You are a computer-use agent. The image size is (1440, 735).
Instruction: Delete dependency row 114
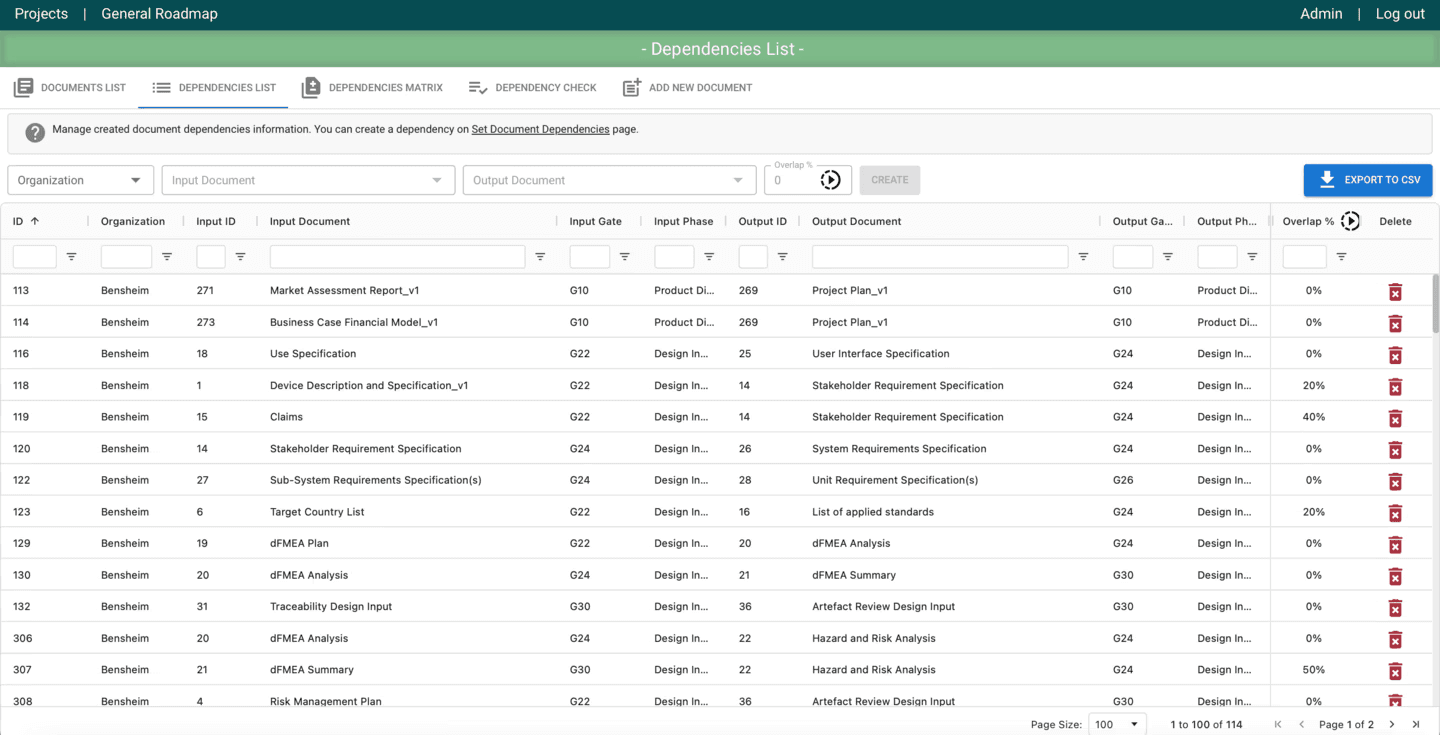1395,323
